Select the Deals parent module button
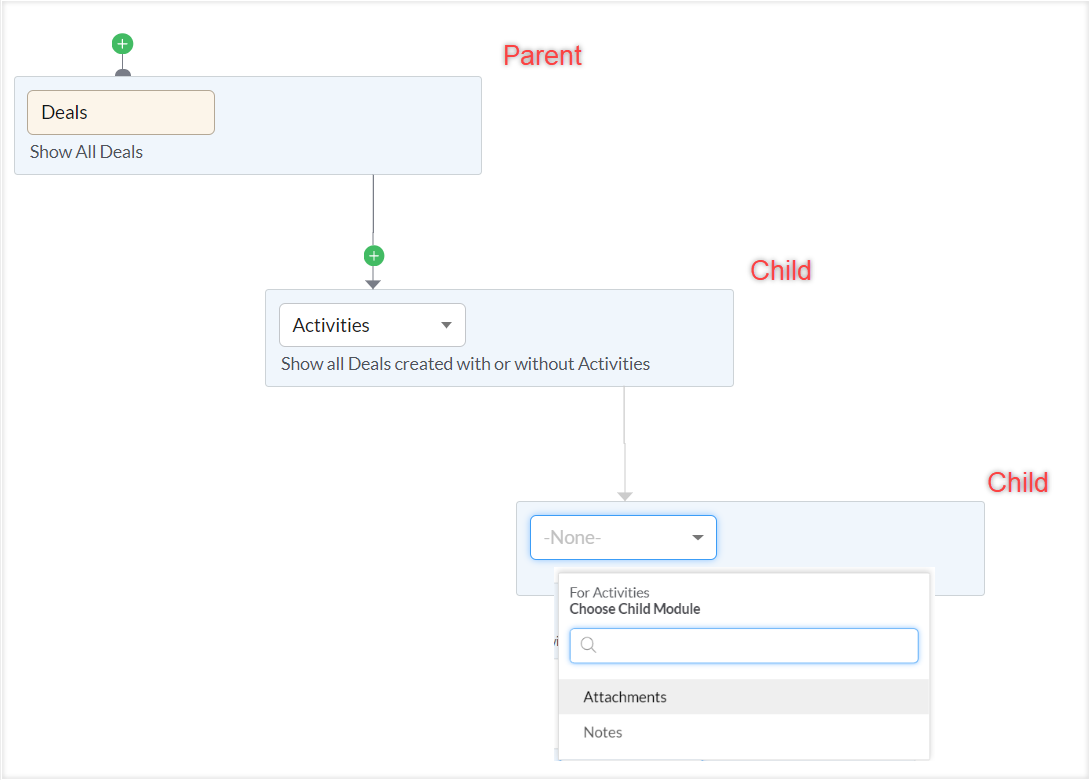 pyautogui.click(x=120, y=112)
